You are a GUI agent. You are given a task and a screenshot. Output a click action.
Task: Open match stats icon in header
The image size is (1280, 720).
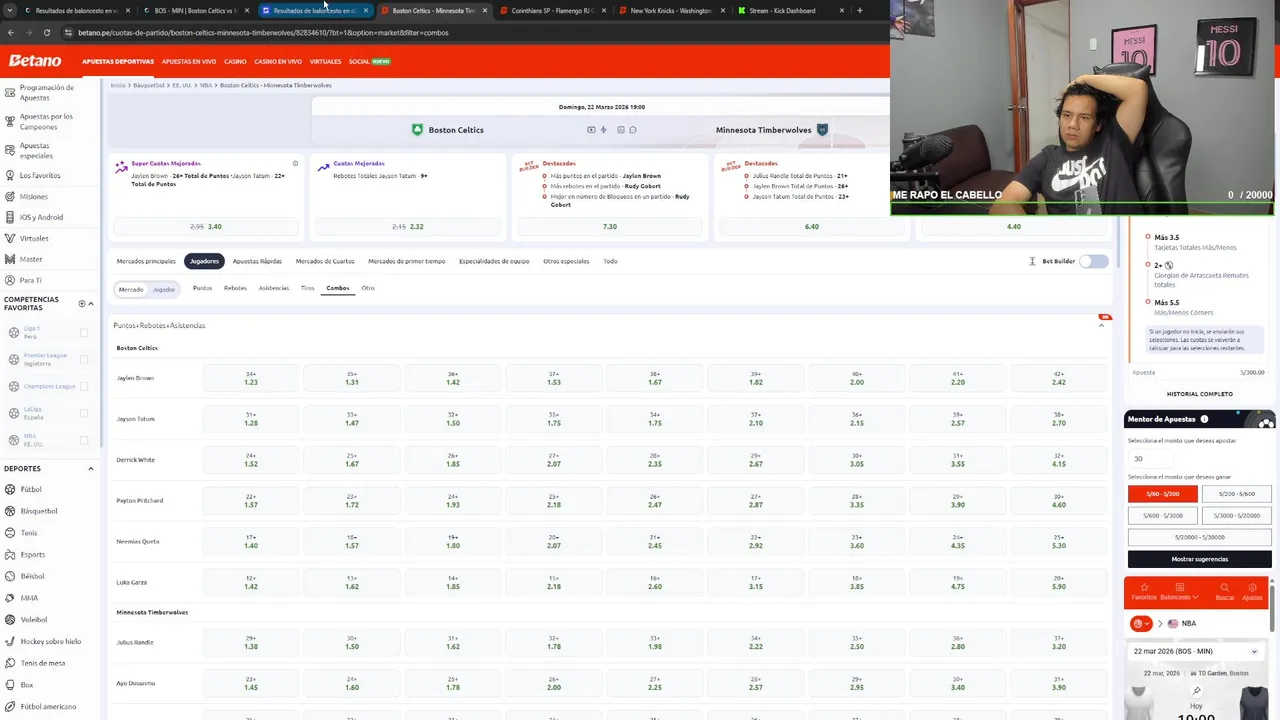pos(621,130)
